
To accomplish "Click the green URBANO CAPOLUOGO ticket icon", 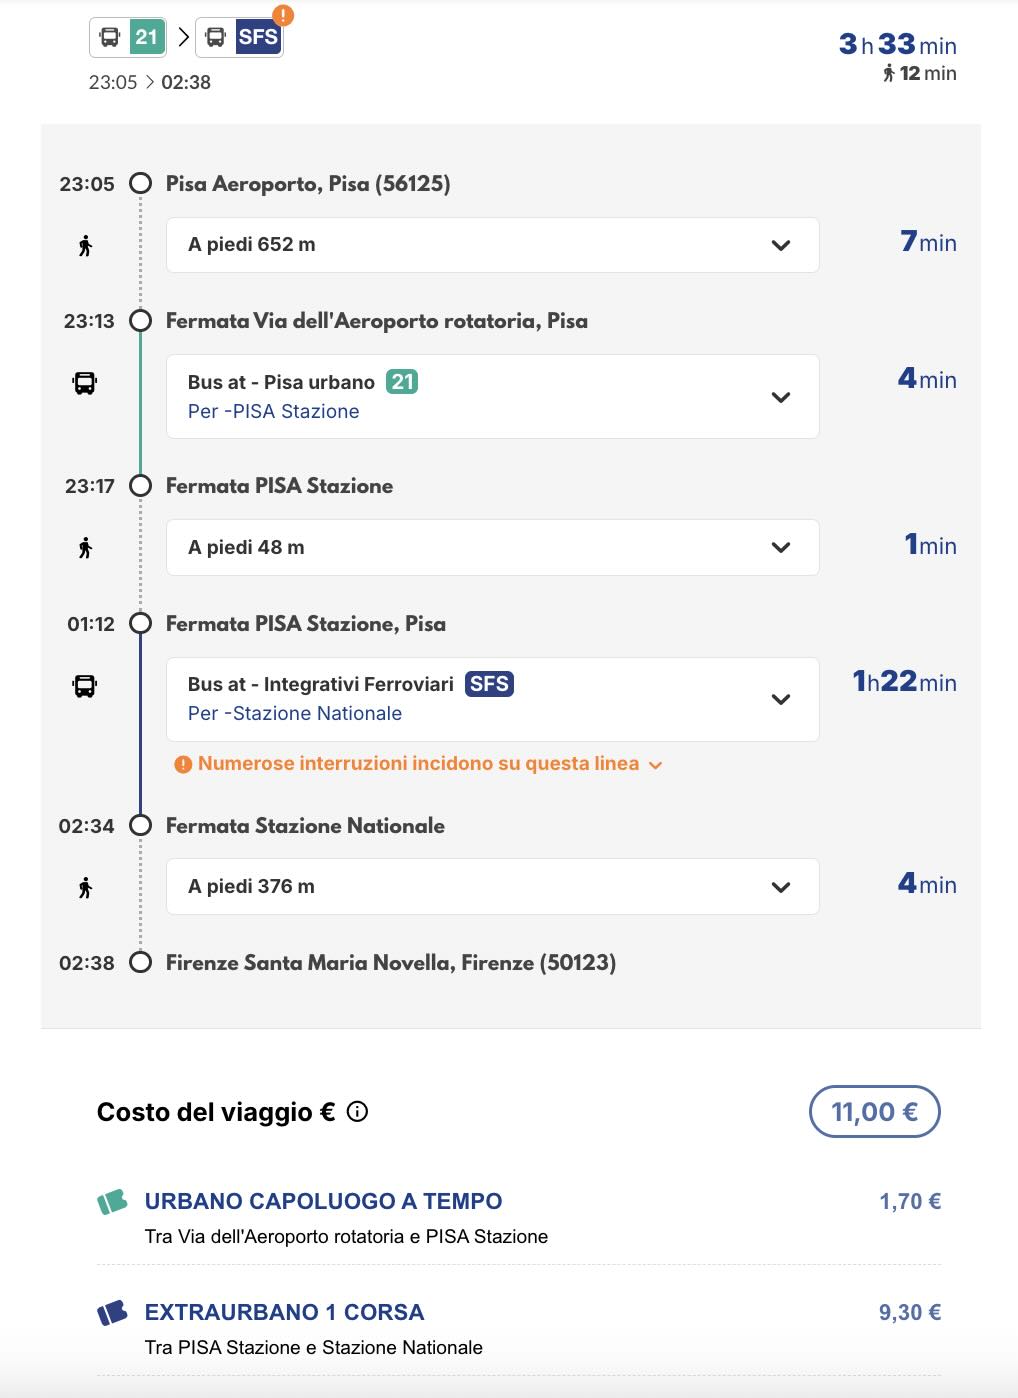I will click(112, 1201).
